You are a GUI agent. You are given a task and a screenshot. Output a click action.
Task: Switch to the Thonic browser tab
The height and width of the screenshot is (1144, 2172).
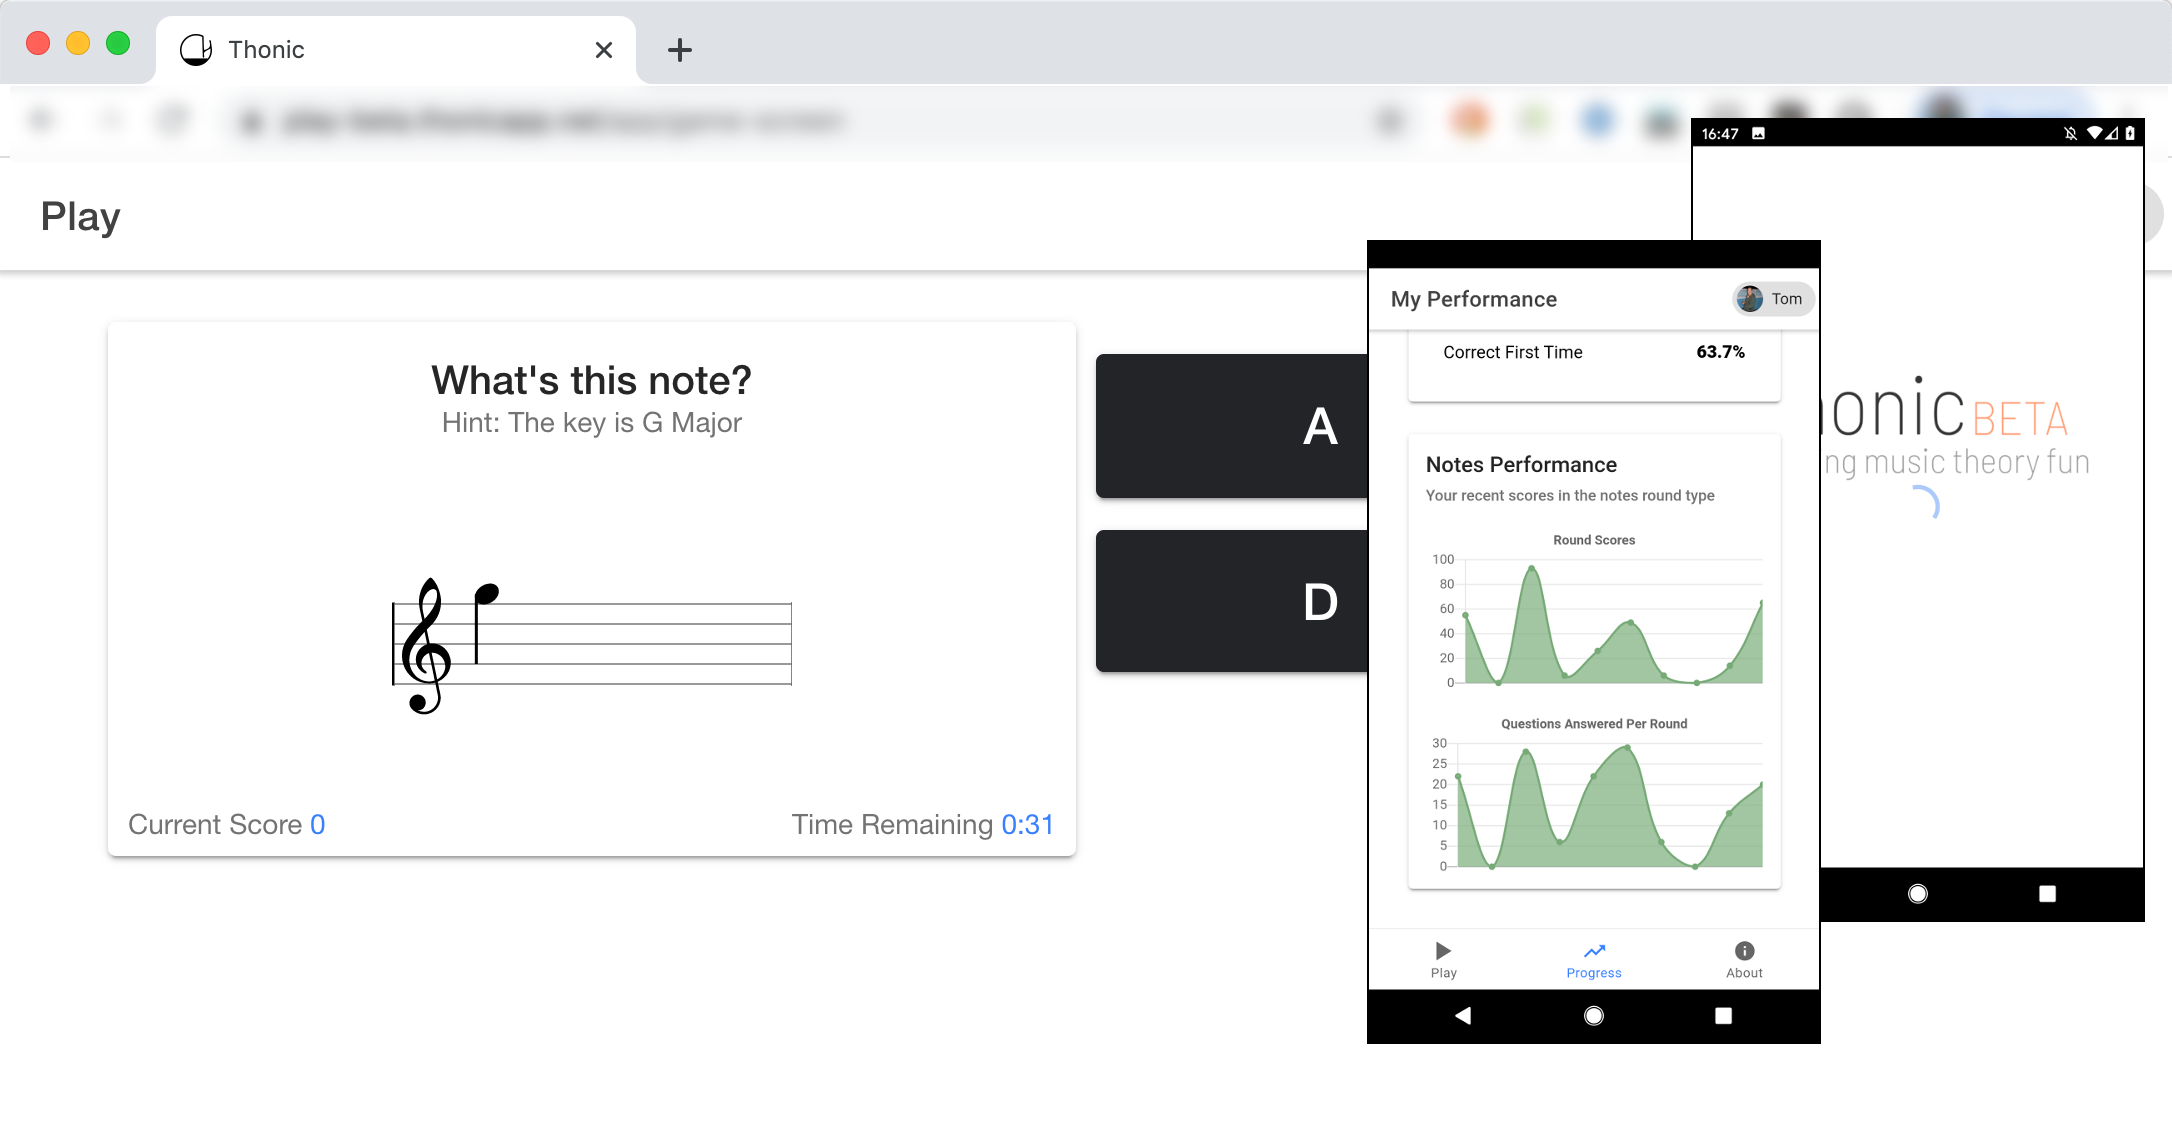click(396, 50)
